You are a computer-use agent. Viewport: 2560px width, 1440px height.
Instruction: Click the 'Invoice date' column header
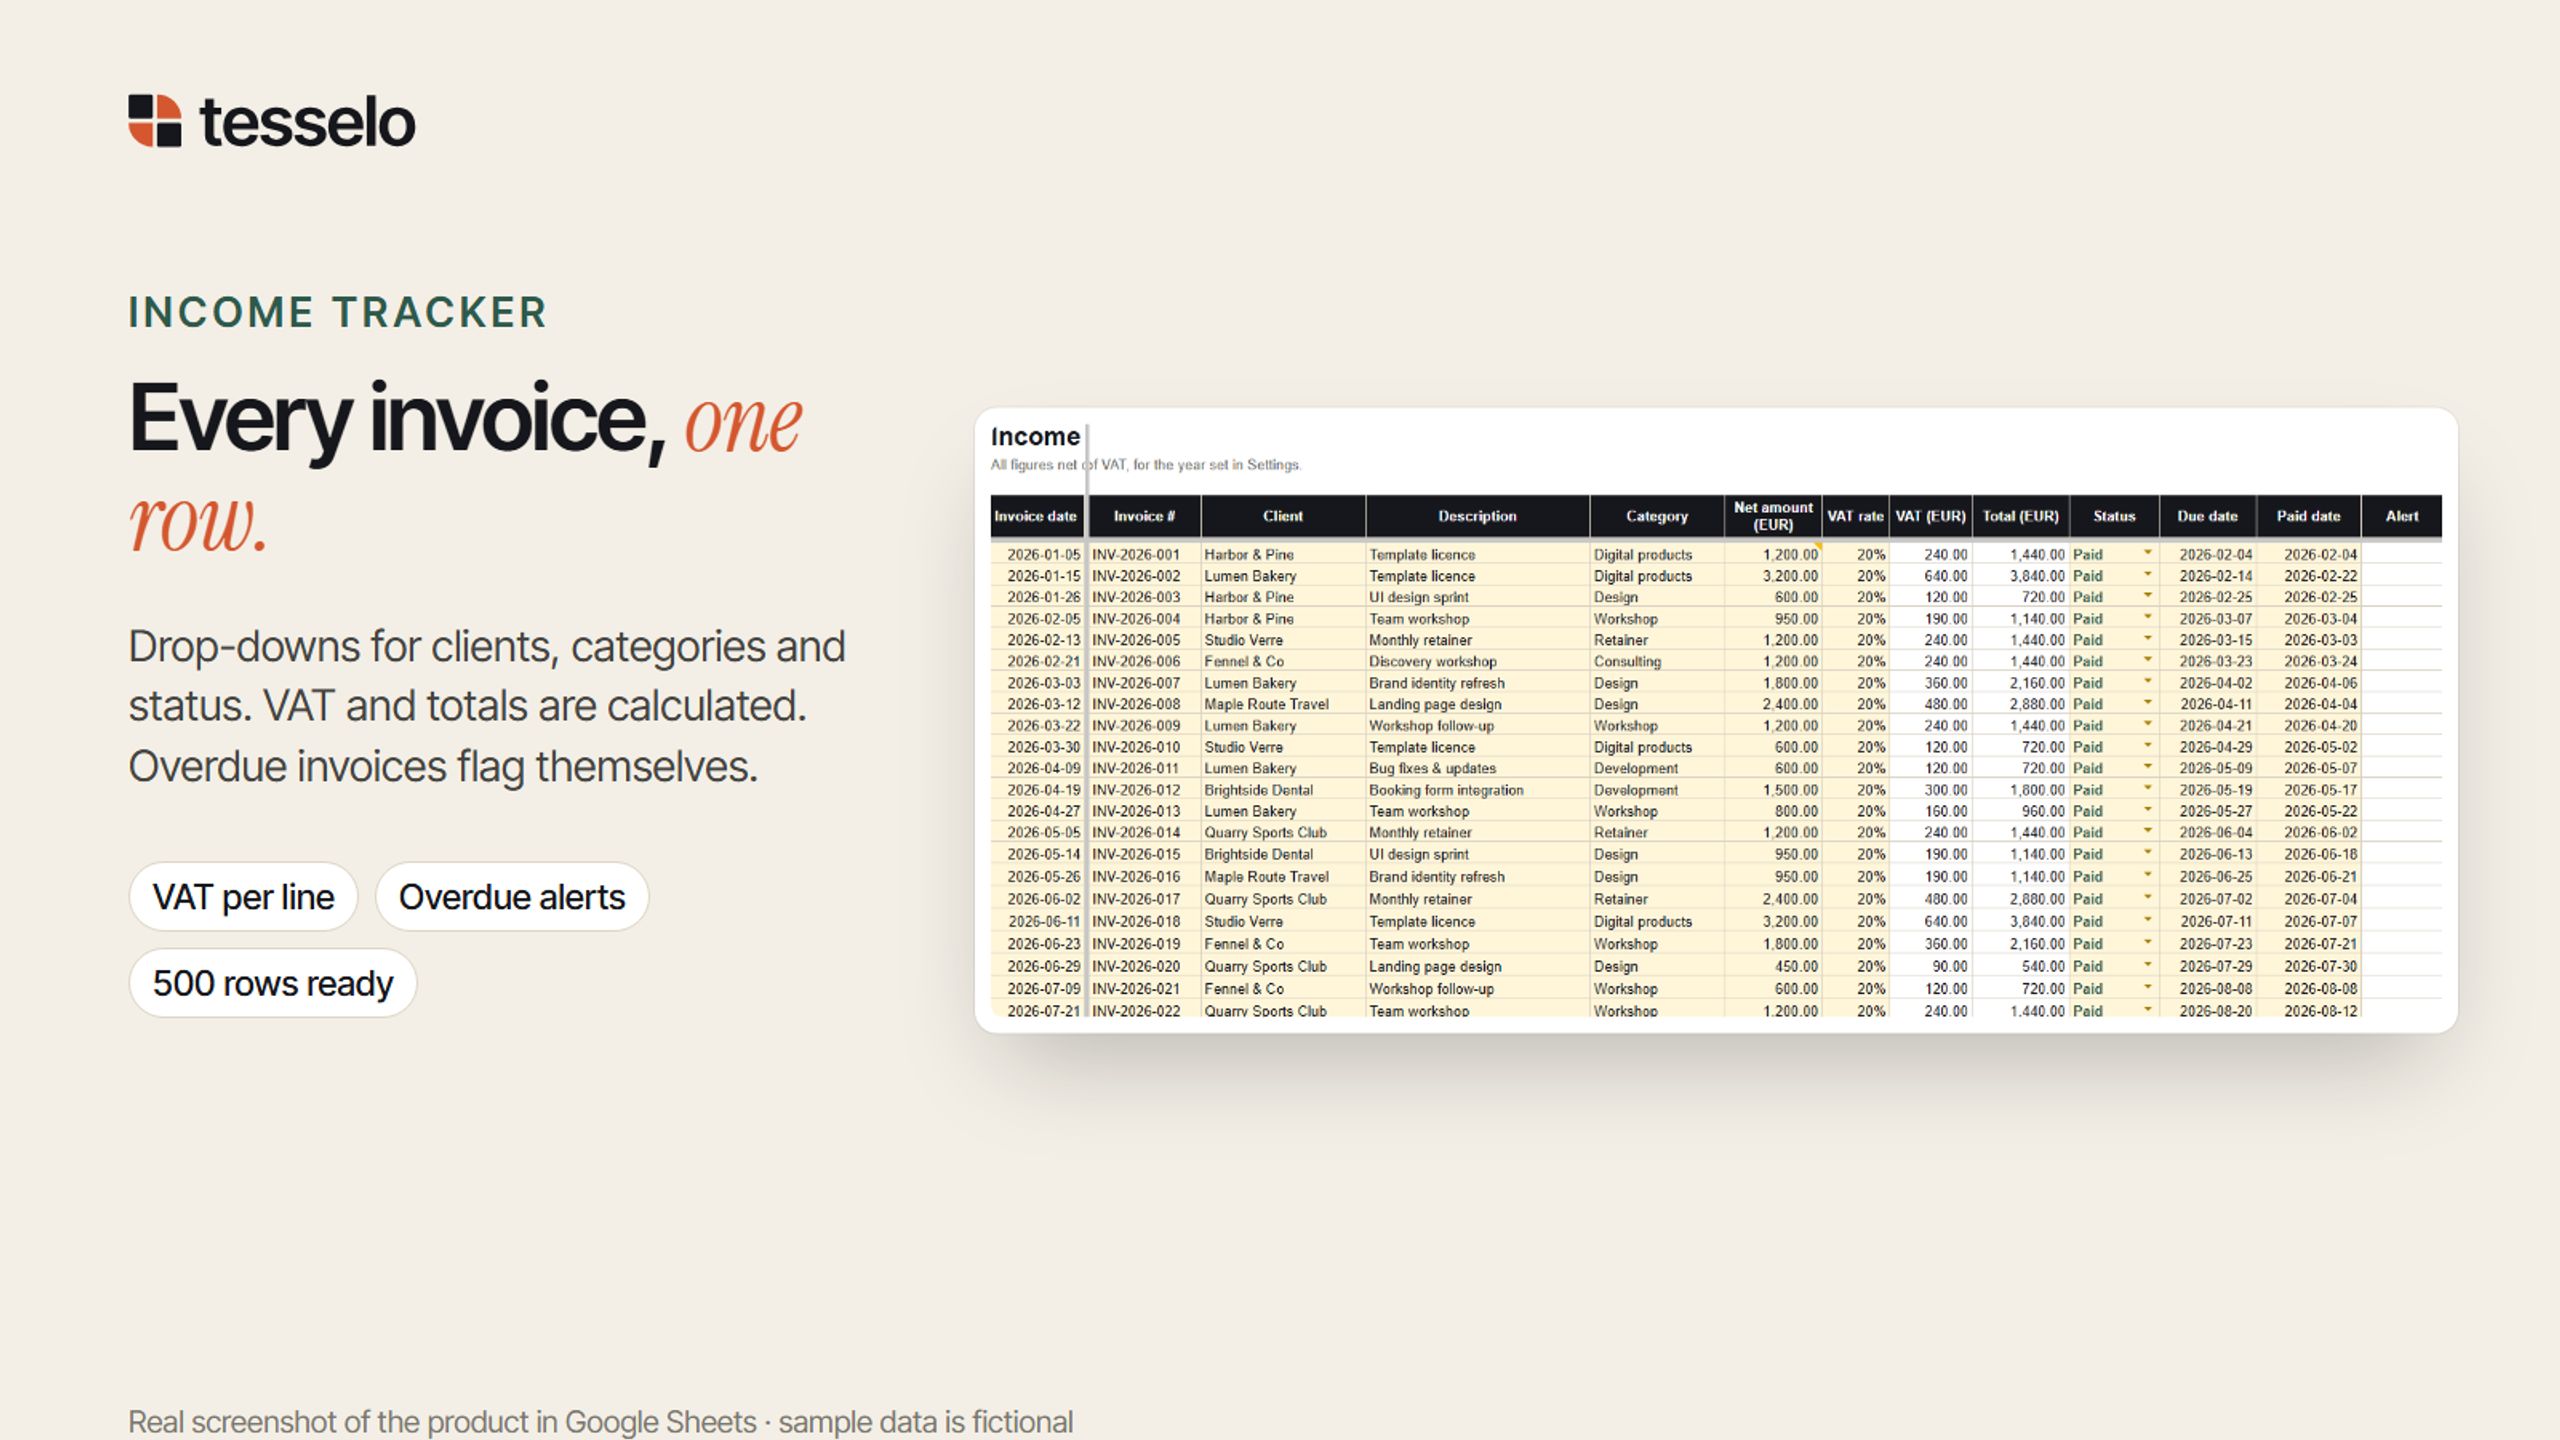click(1036, 516)
